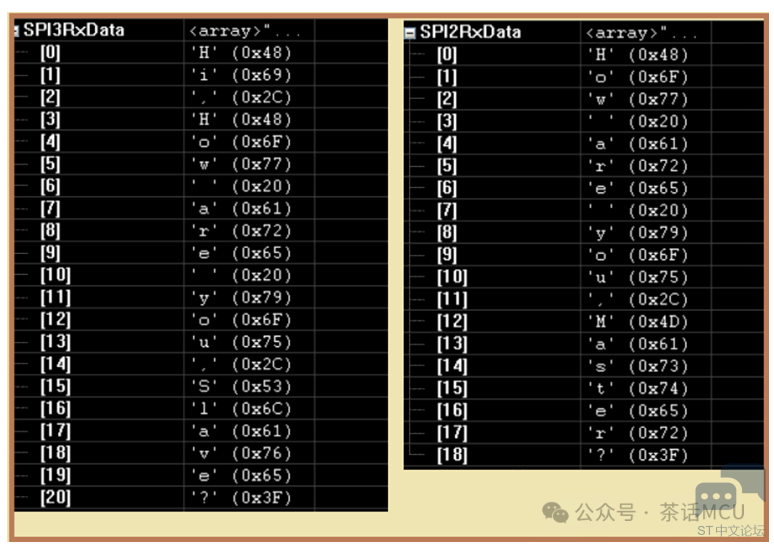Collapse the SPI3RxData array tree
The width and height of the screenshot is (774, 546).
(16, 31)
